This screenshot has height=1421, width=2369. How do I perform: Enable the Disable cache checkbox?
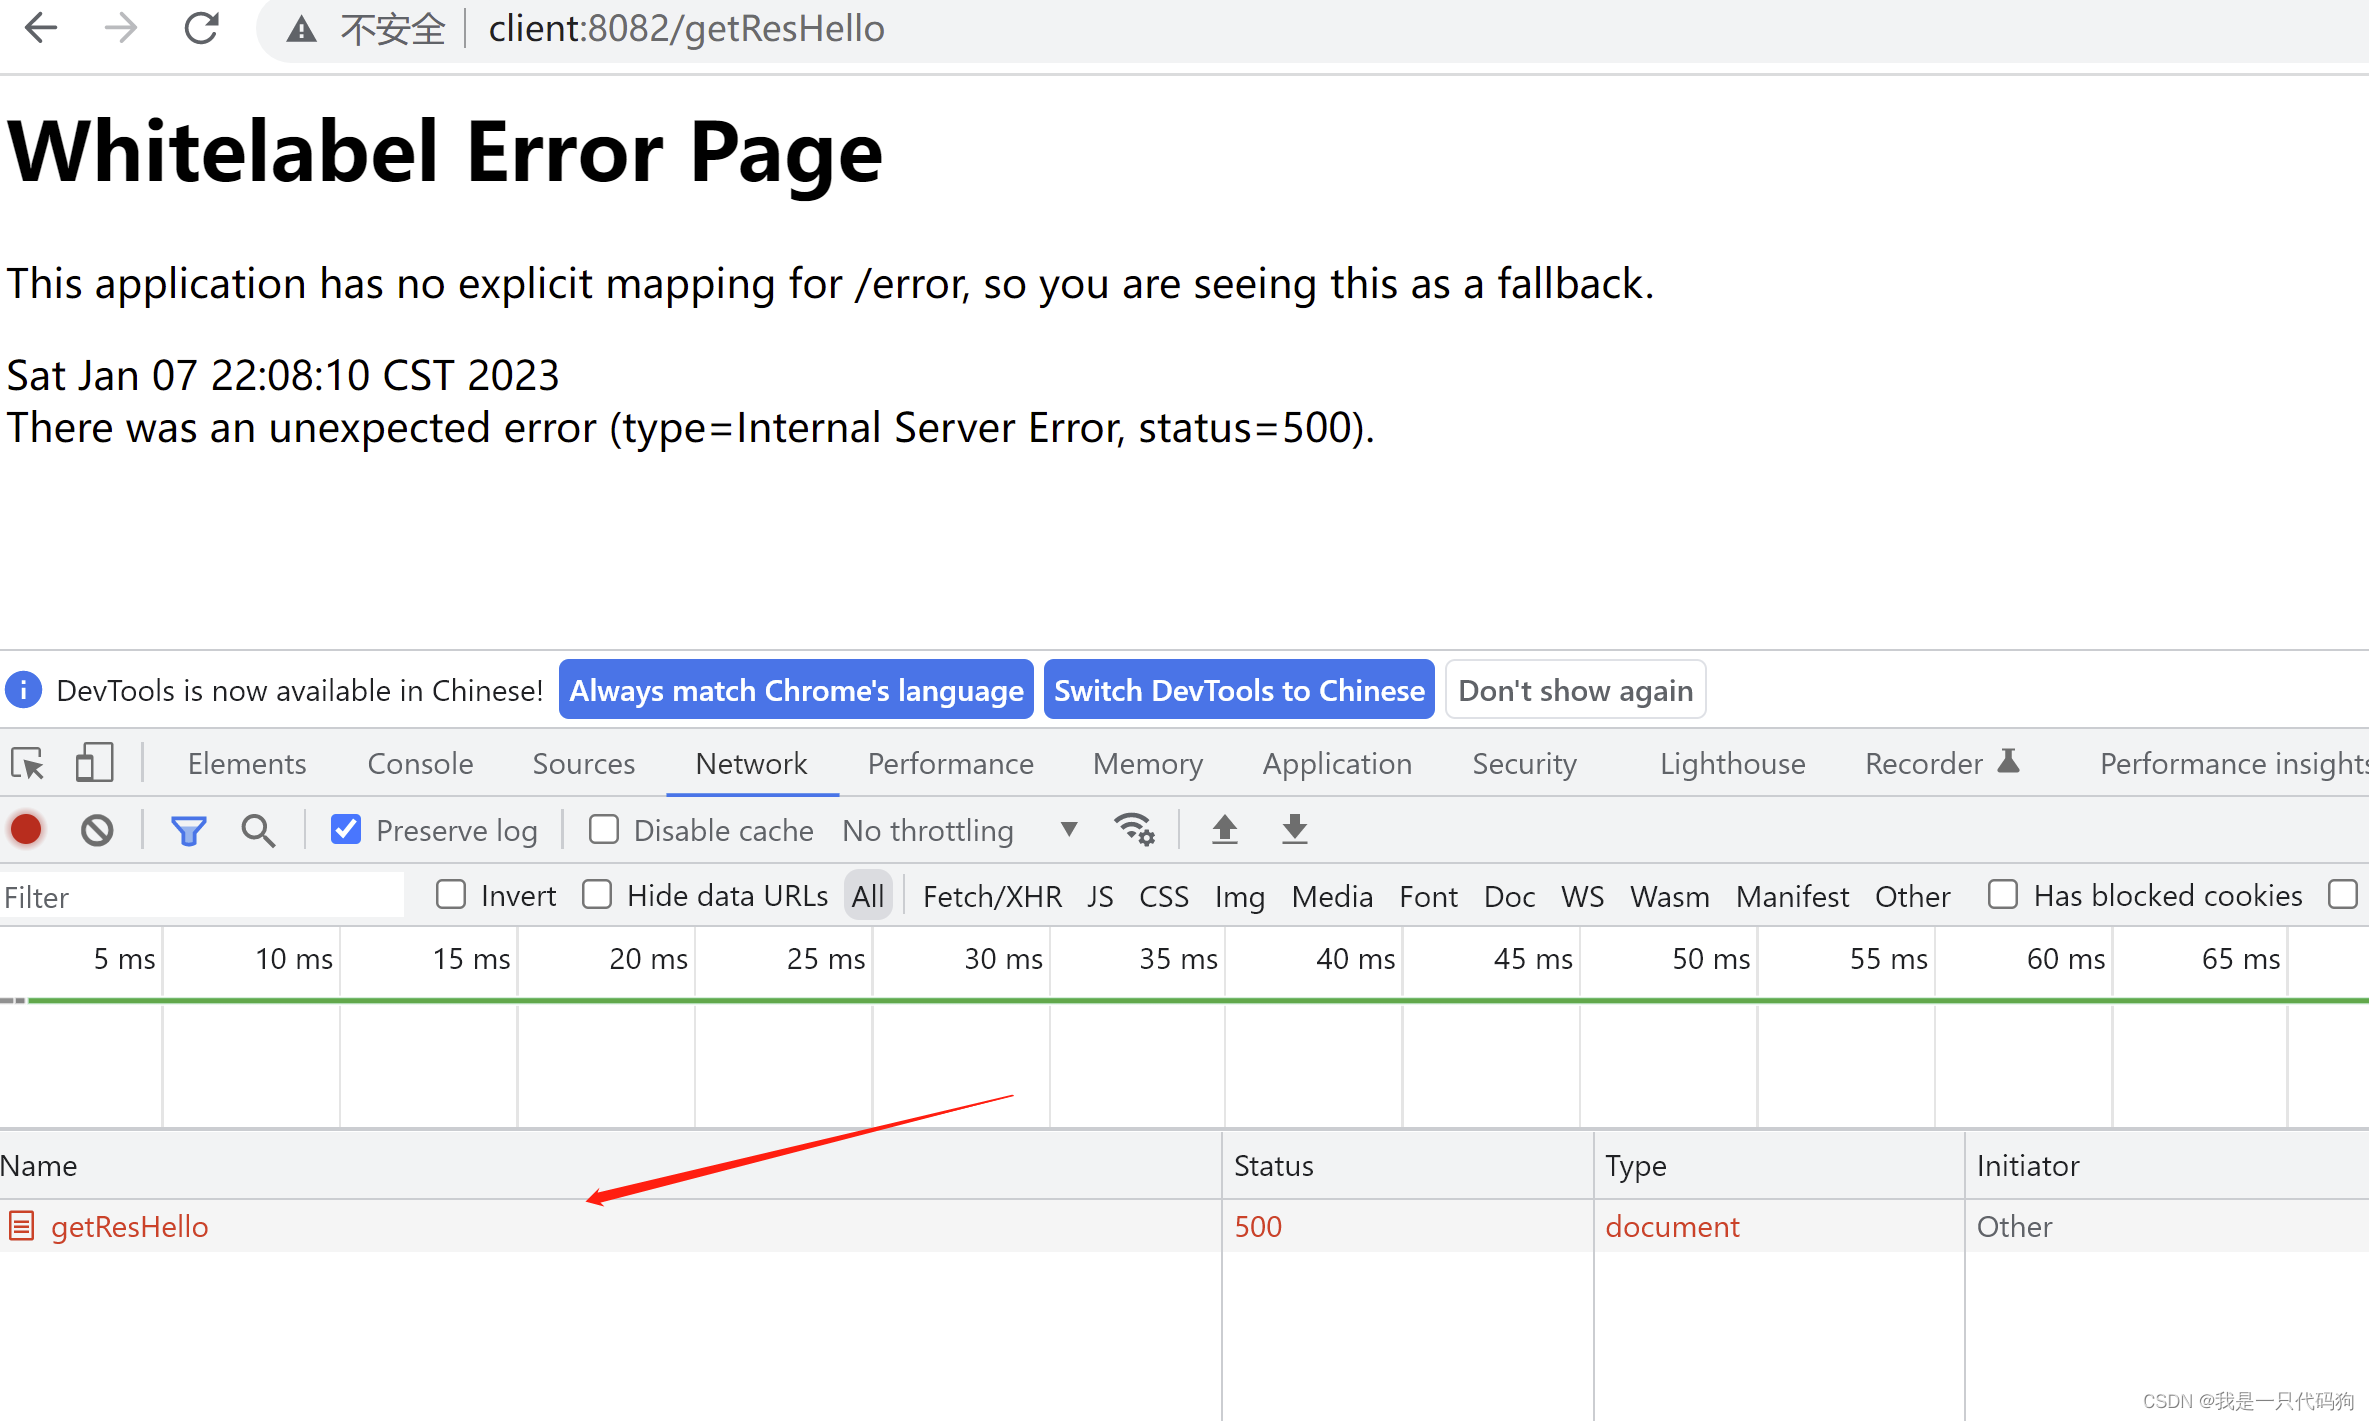[x=604, y=829]
